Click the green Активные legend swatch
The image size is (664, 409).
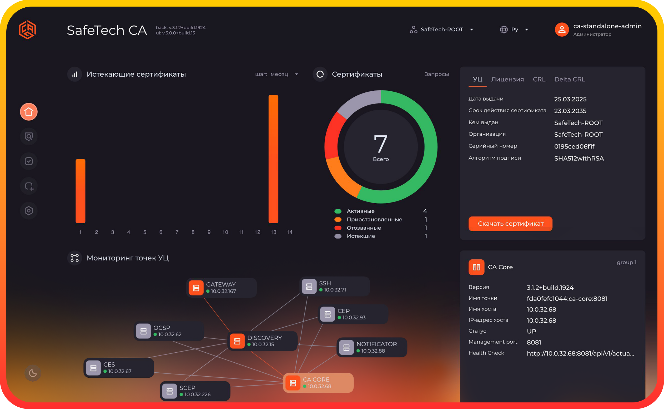338,211
